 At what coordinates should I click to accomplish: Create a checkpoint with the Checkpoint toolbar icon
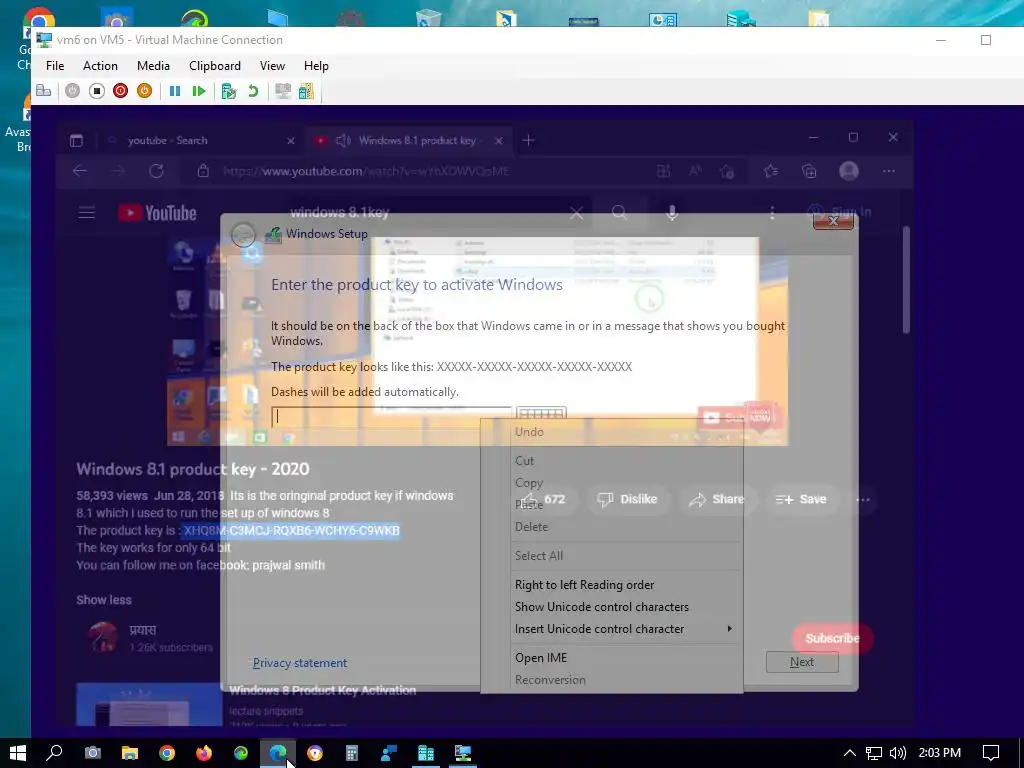pos(229,91)
